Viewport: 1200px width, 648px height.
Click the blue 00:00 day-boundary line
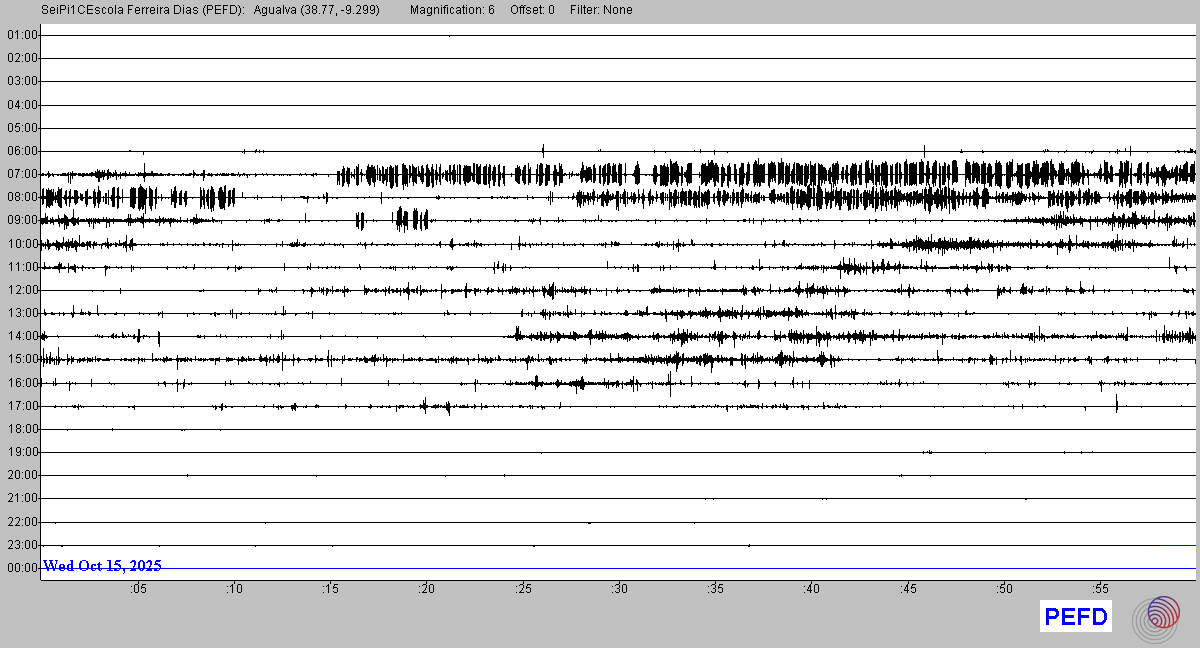700,568
